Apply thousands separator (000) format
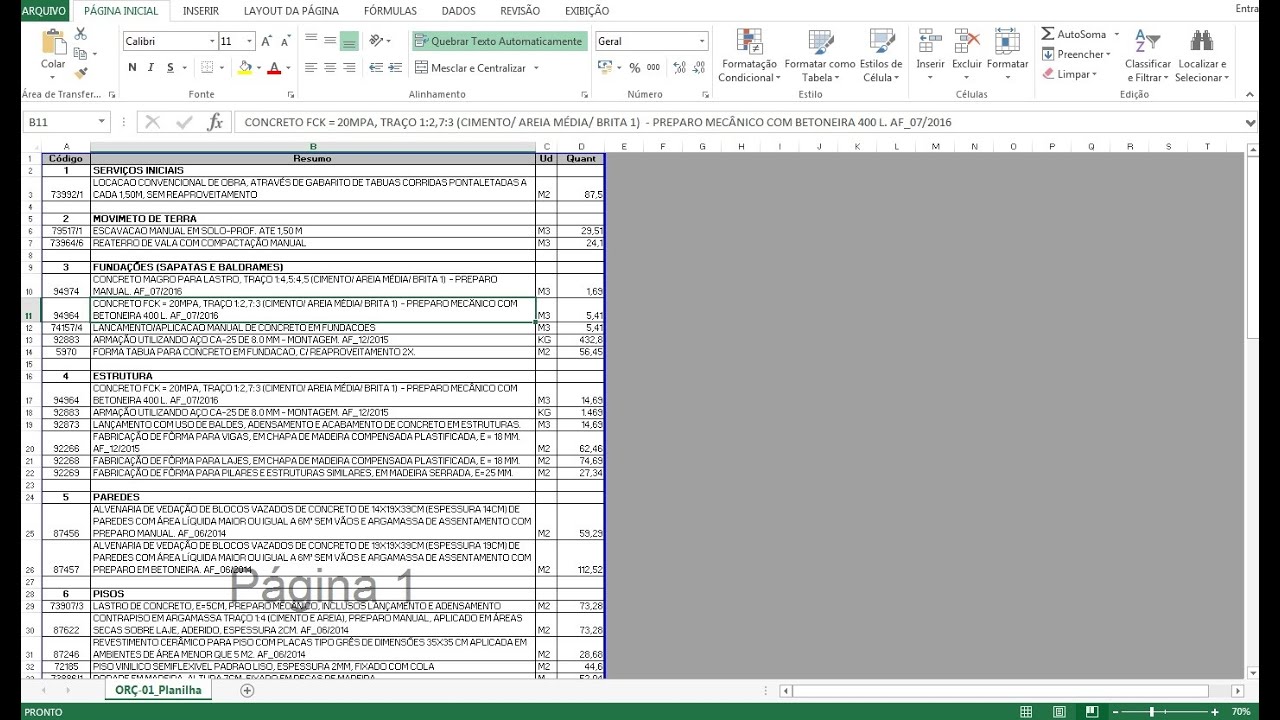1280x720 pixels. 653,68
